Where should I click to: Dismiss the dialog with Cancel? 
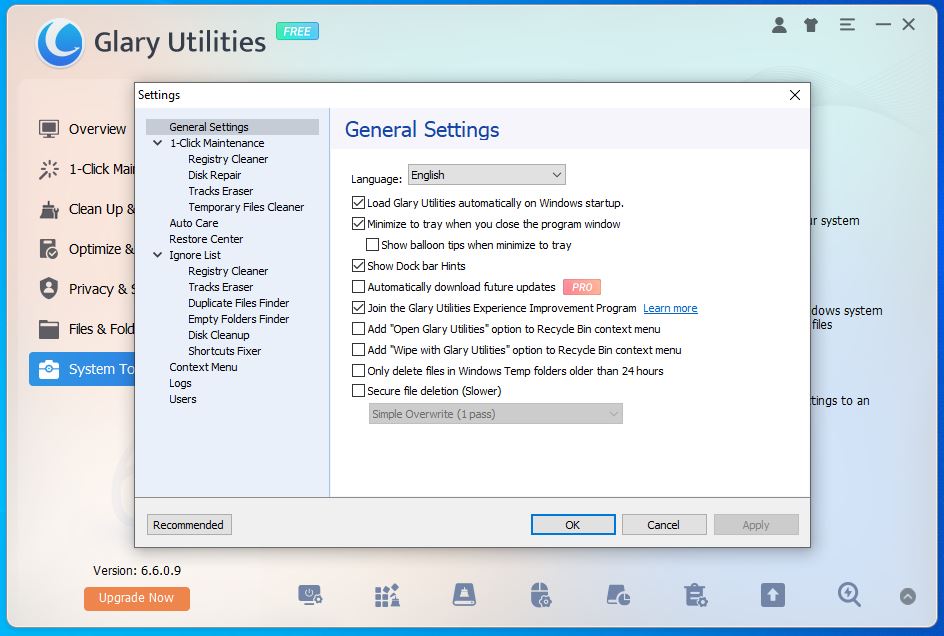click(663, 525)
